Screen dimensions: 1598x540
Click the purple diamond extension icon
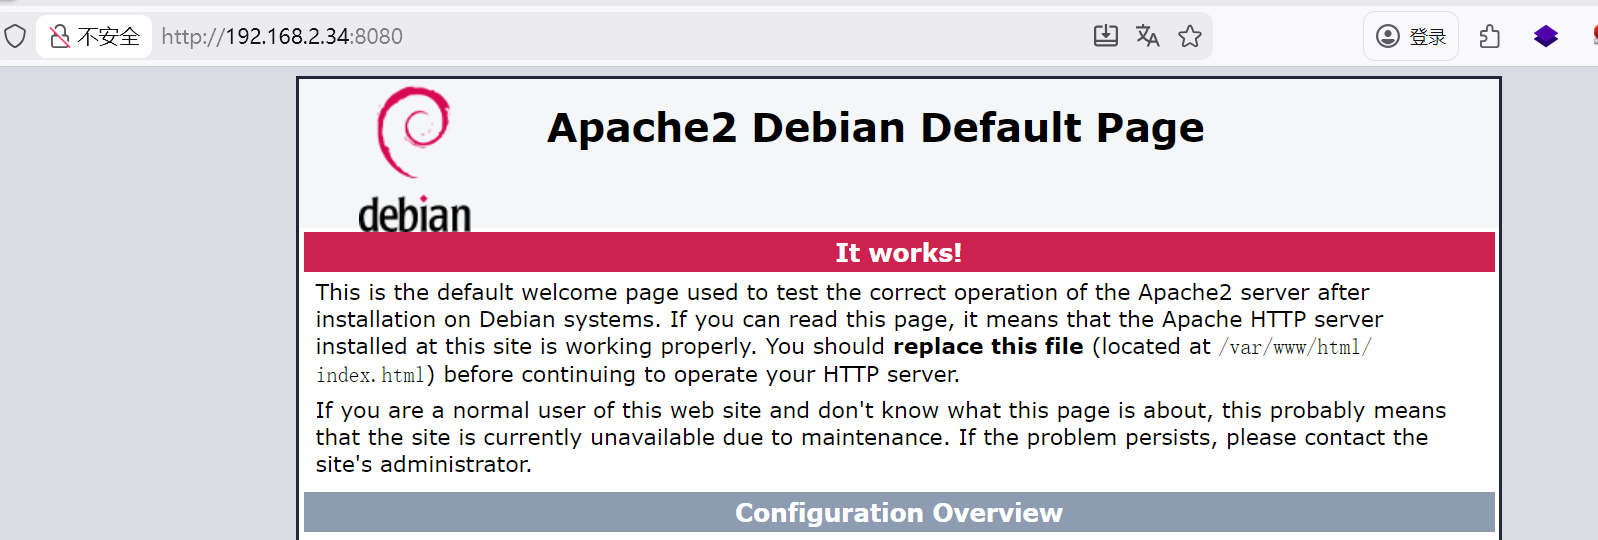tap(1545, 37)
